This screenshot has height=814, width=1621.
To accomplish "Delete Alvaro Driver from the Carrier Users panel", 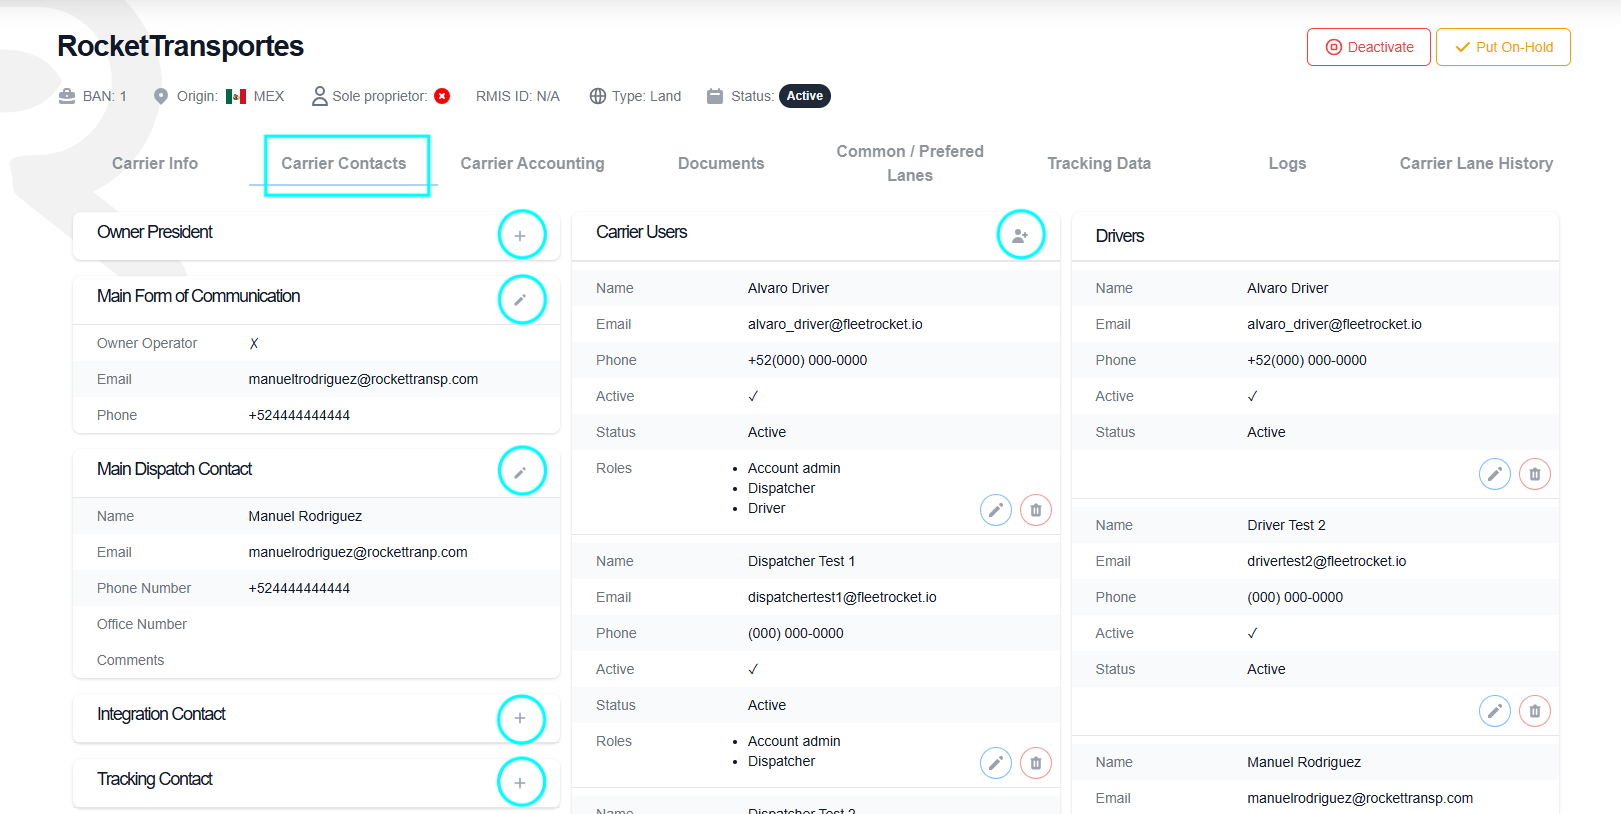I will (x=1036, y=510).
